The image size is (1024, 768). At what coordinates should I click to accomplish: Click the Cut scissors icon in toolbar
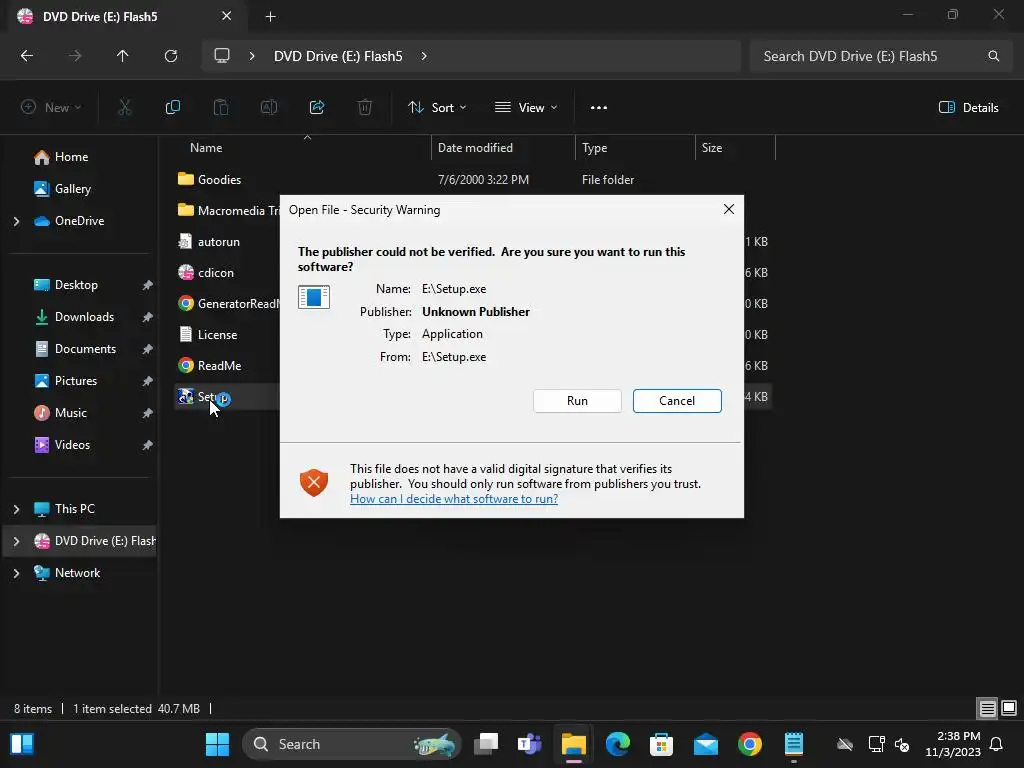pos(124,108)
